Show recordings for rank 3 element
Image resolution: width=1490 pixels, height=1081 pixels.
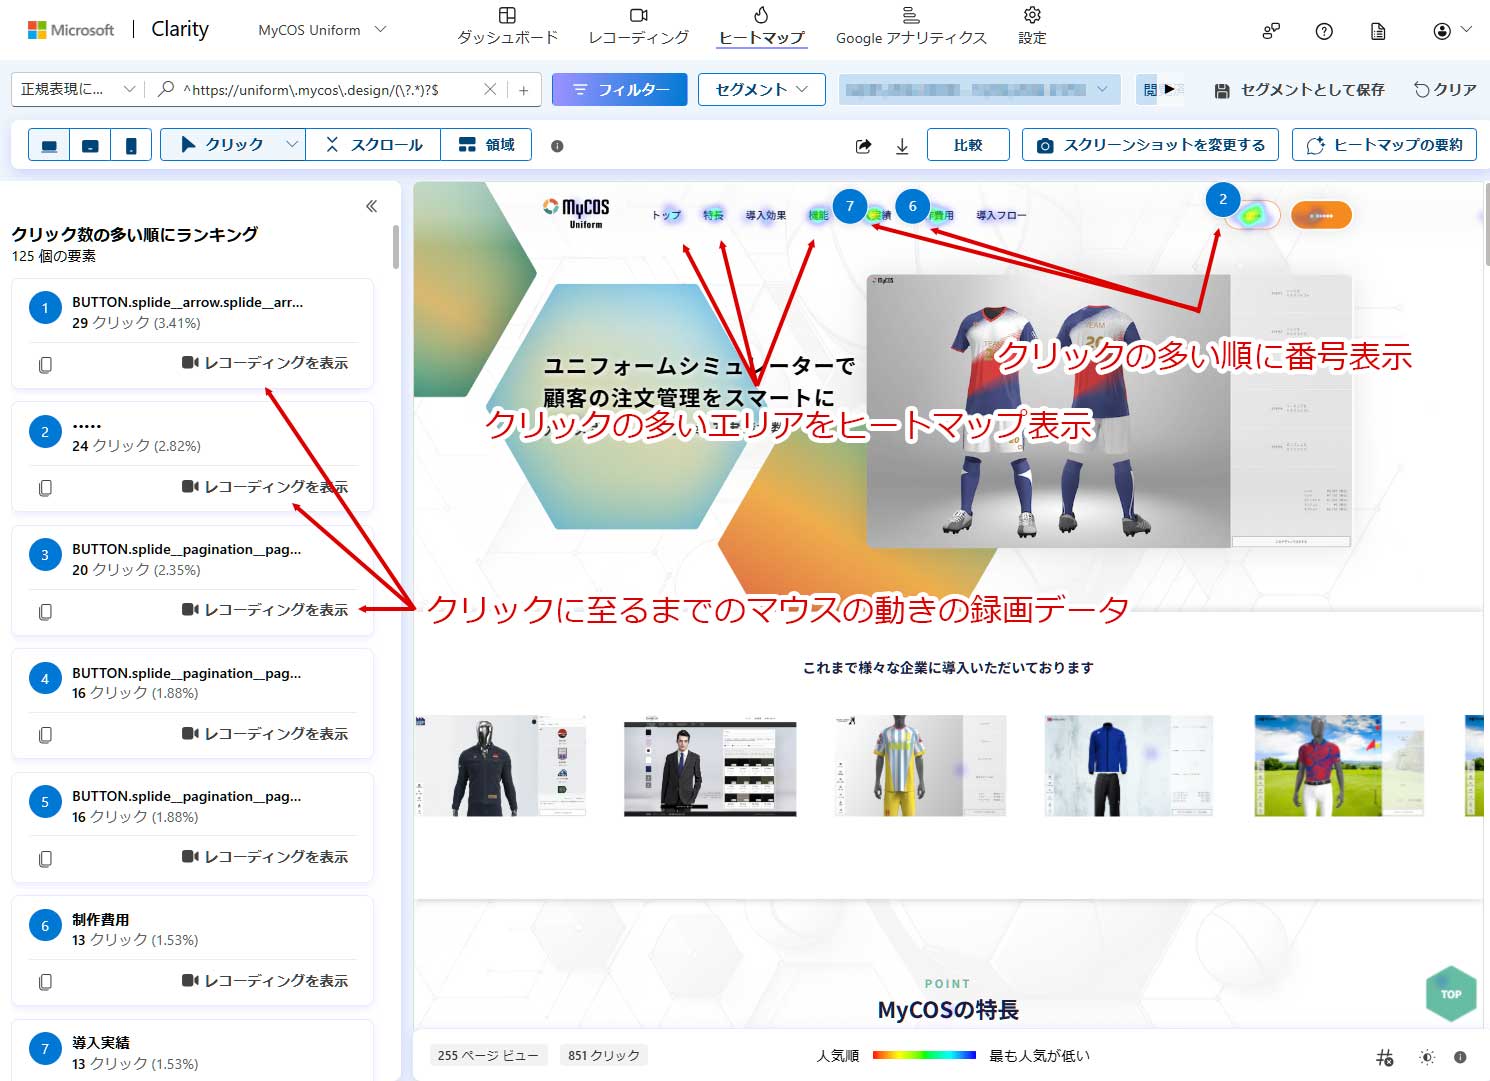click(x=265, y=610)
